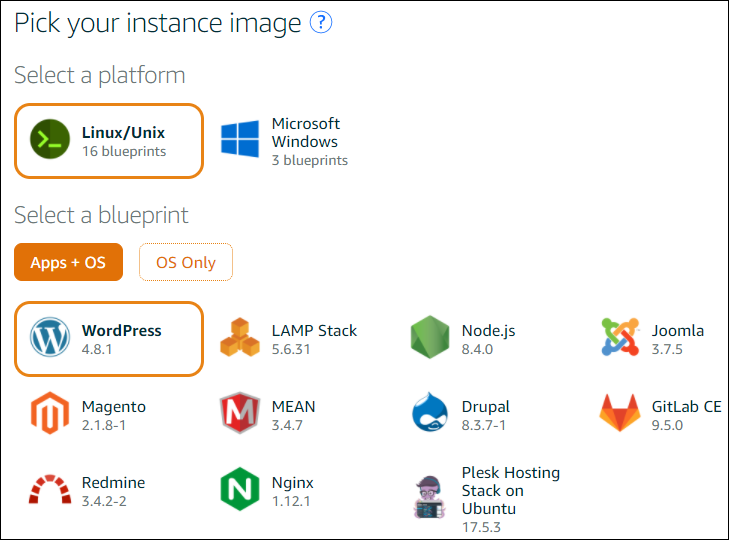
Task: Choose the Node.js hexagon icon
Action: [x=430, y=339]
